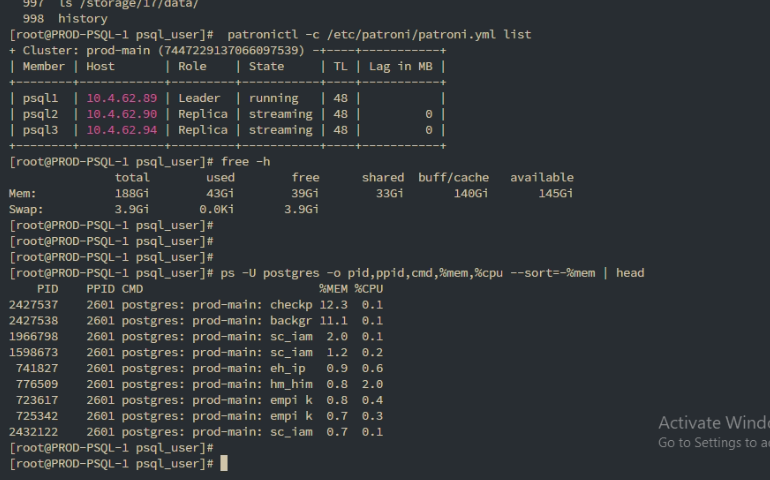Place cursor at the last command prompt
The image size is (770, 480).
224,464
